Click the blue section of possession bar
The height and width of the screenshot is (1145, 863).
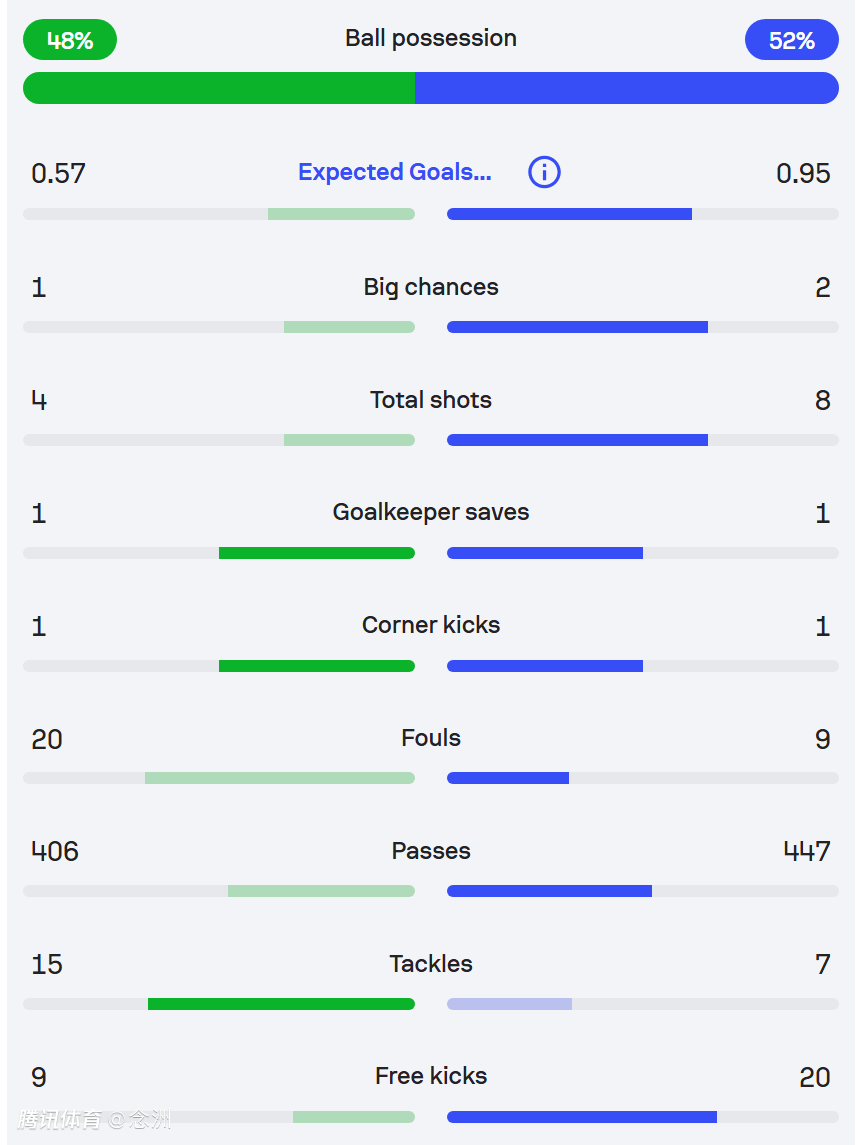click(x=627, y=88)
